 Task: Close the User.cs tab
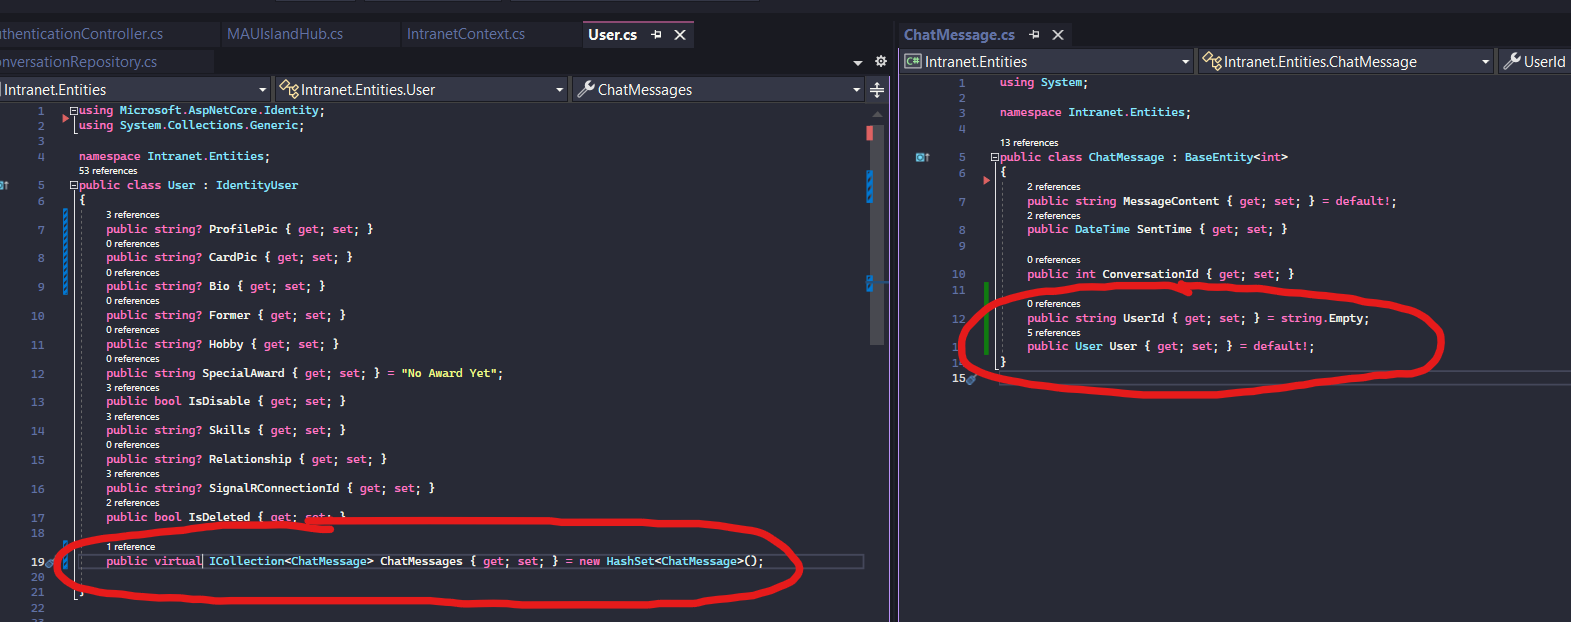point(680,35)
